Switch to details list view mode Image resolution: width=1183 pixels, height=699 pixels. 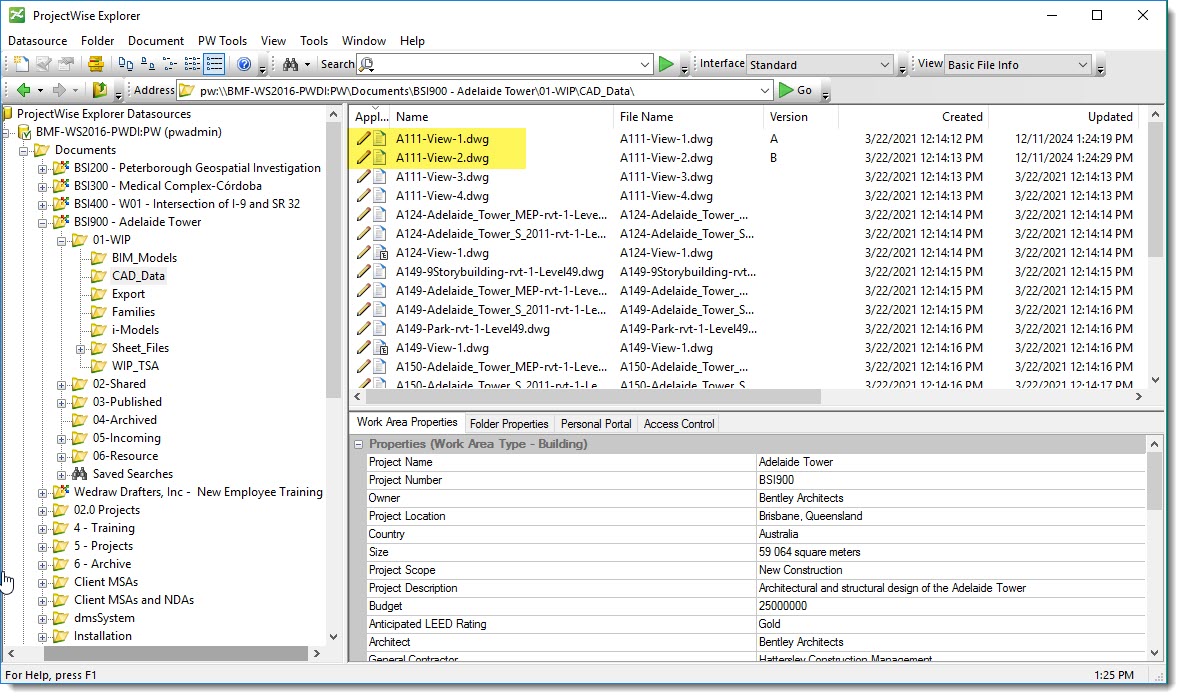point(214,64)
